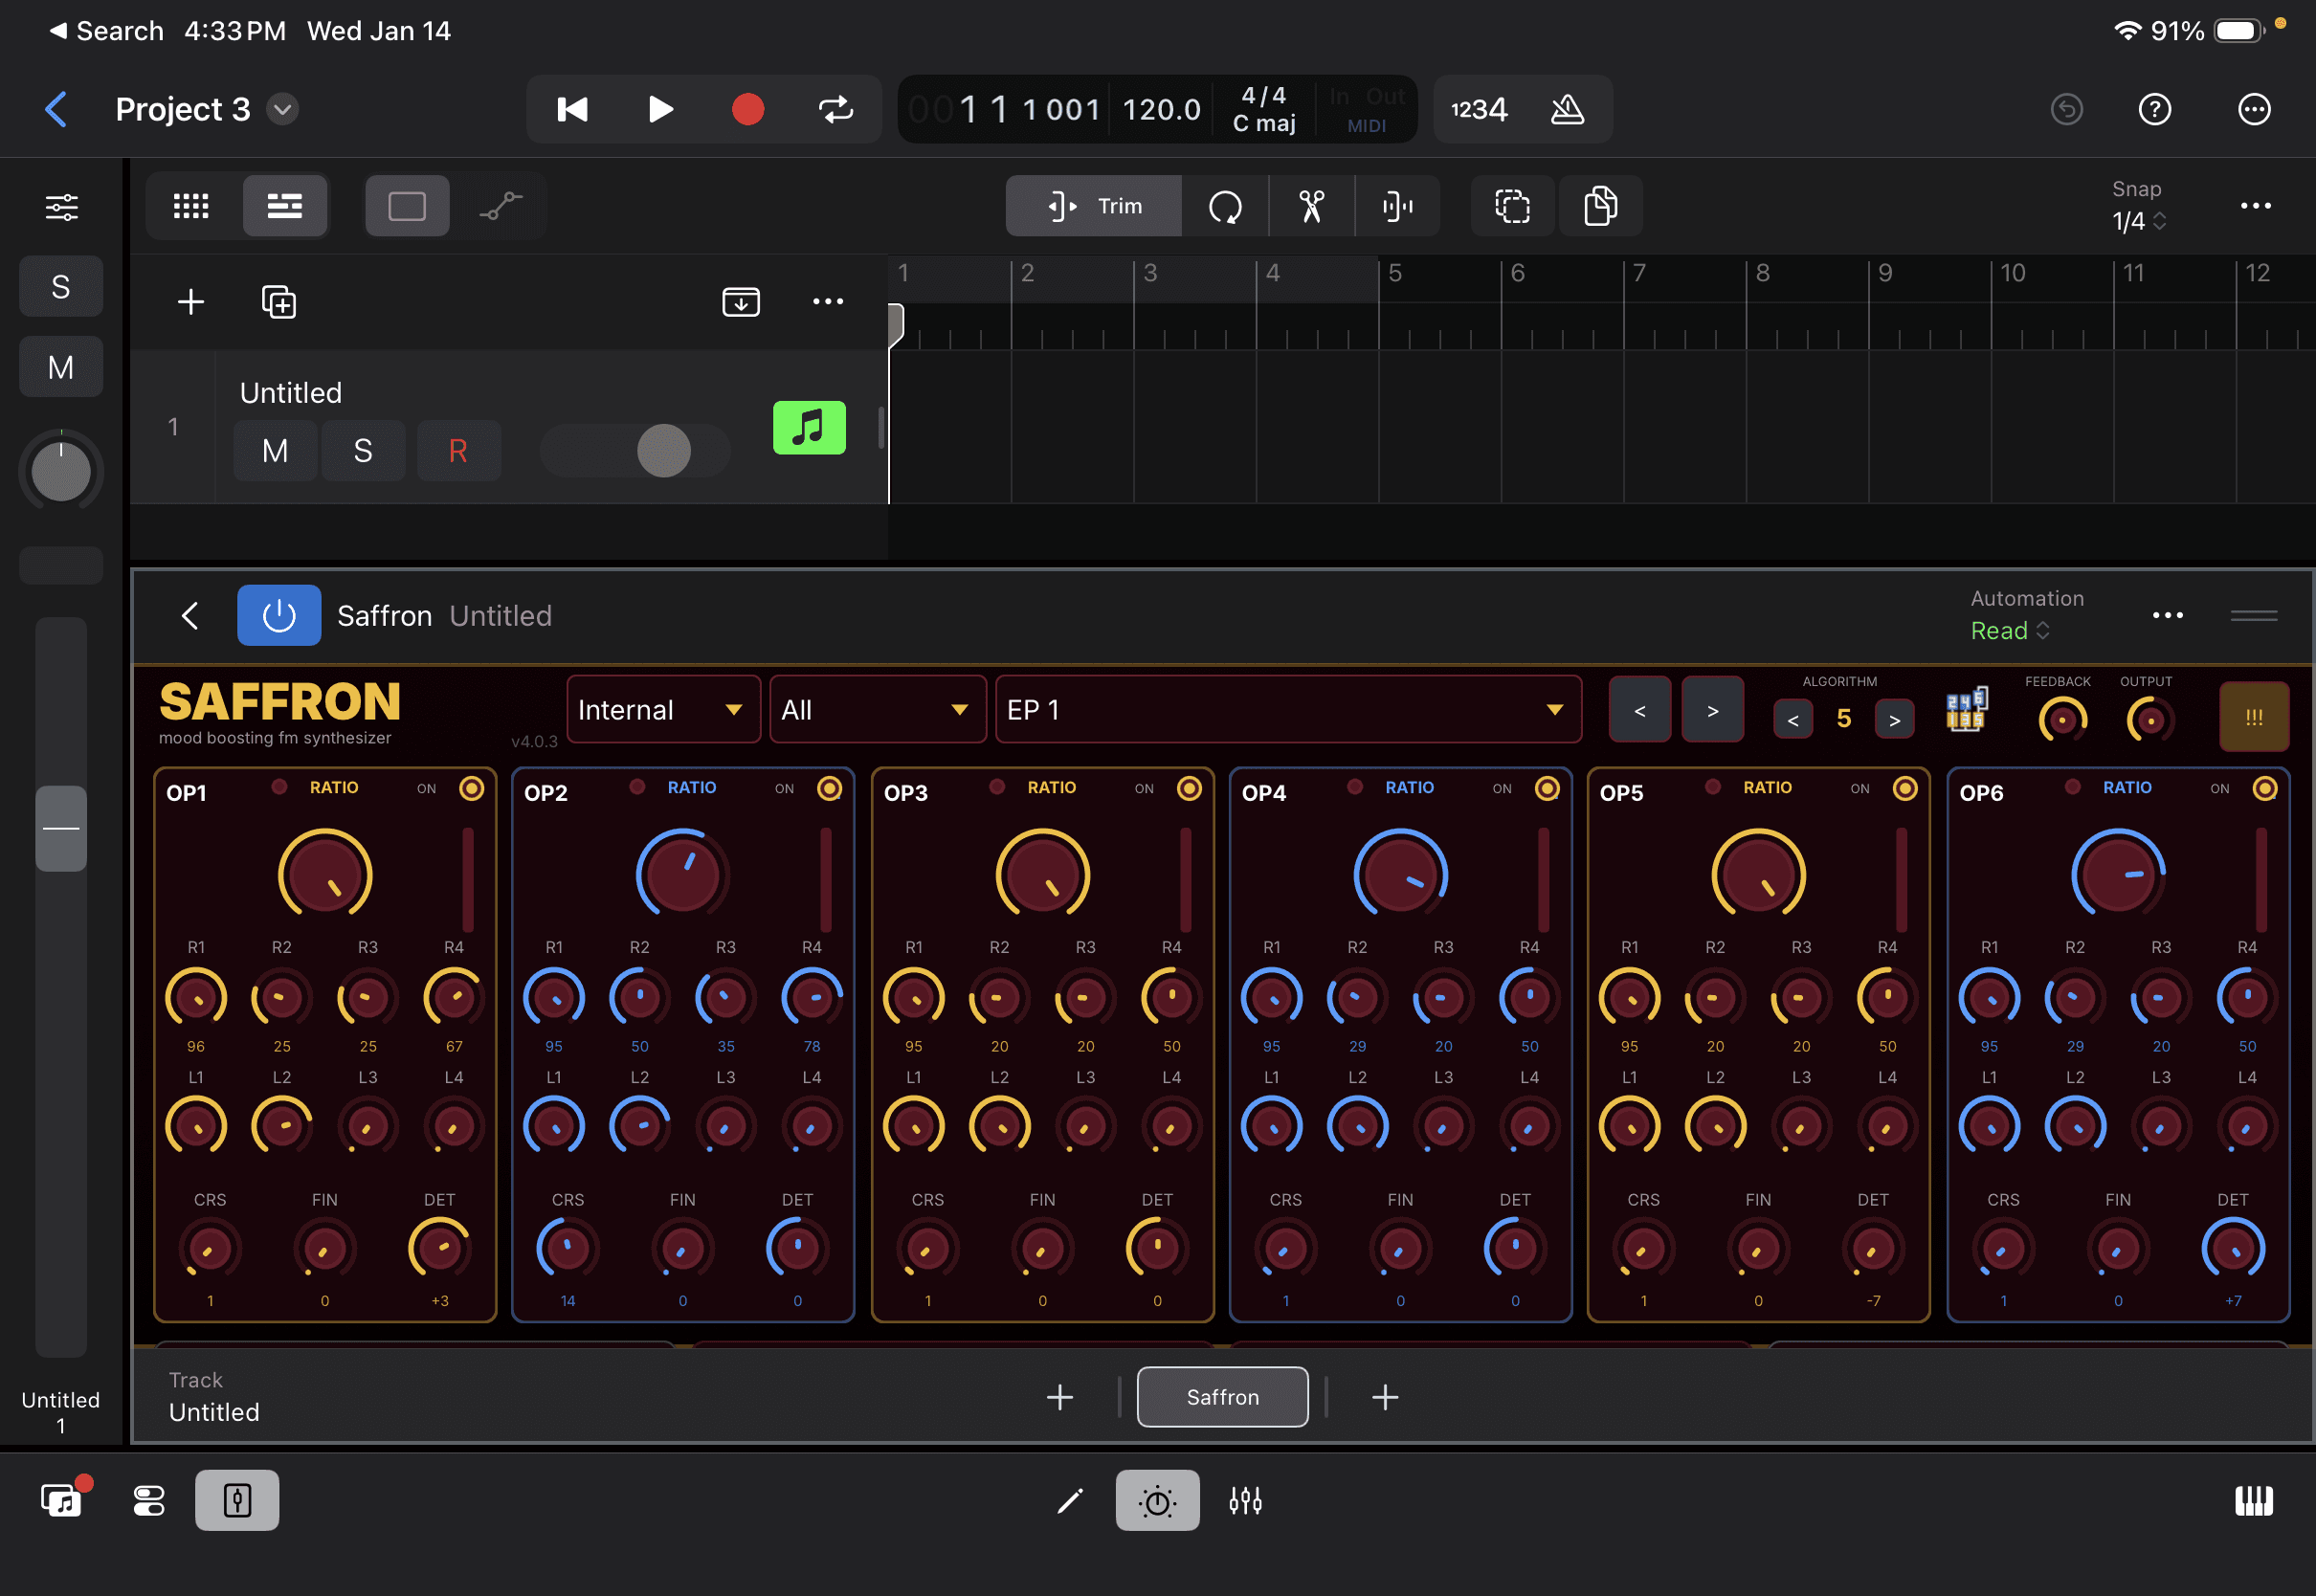Viewport: 2316px width, 1596px height.
Task: Toggle the metronome icon
Action: pyautogui.click(x=1567, y=109)
